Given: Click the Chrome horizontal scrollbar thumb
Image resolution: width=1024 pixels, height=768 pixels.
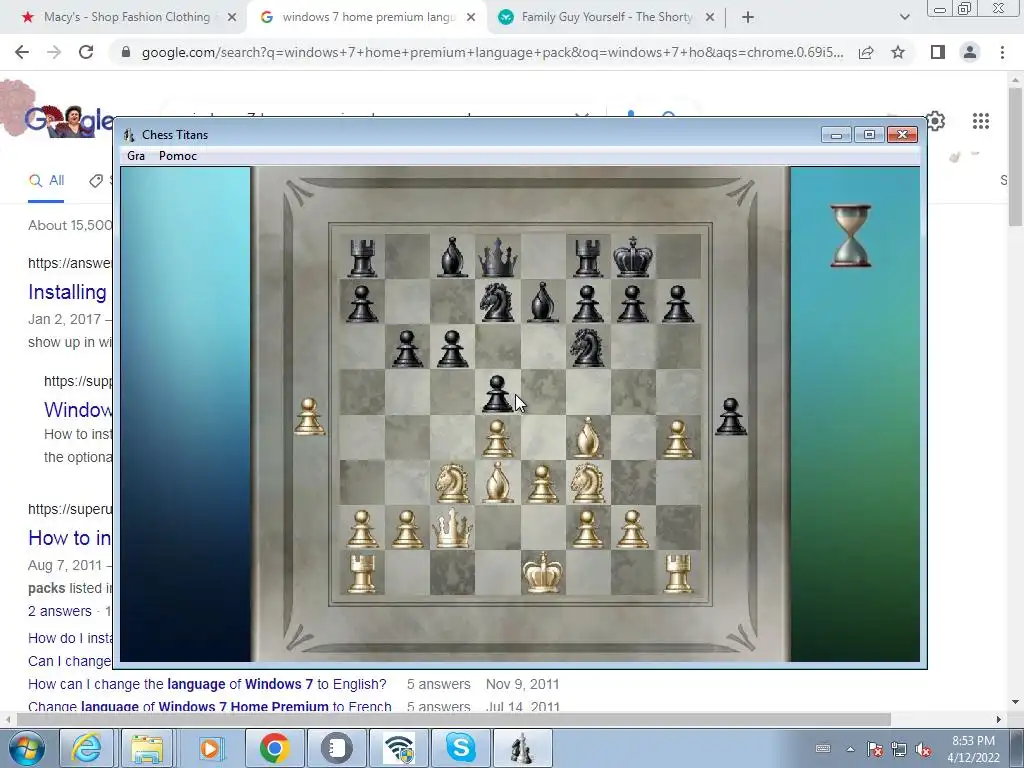Looking at the screenshot, I should 454,720.
